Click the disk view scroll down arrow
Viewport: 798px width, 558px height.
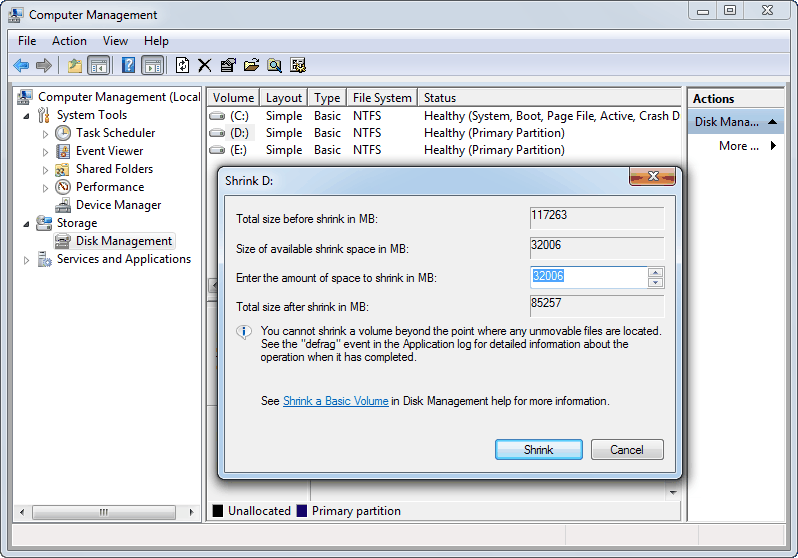point(673,492)
